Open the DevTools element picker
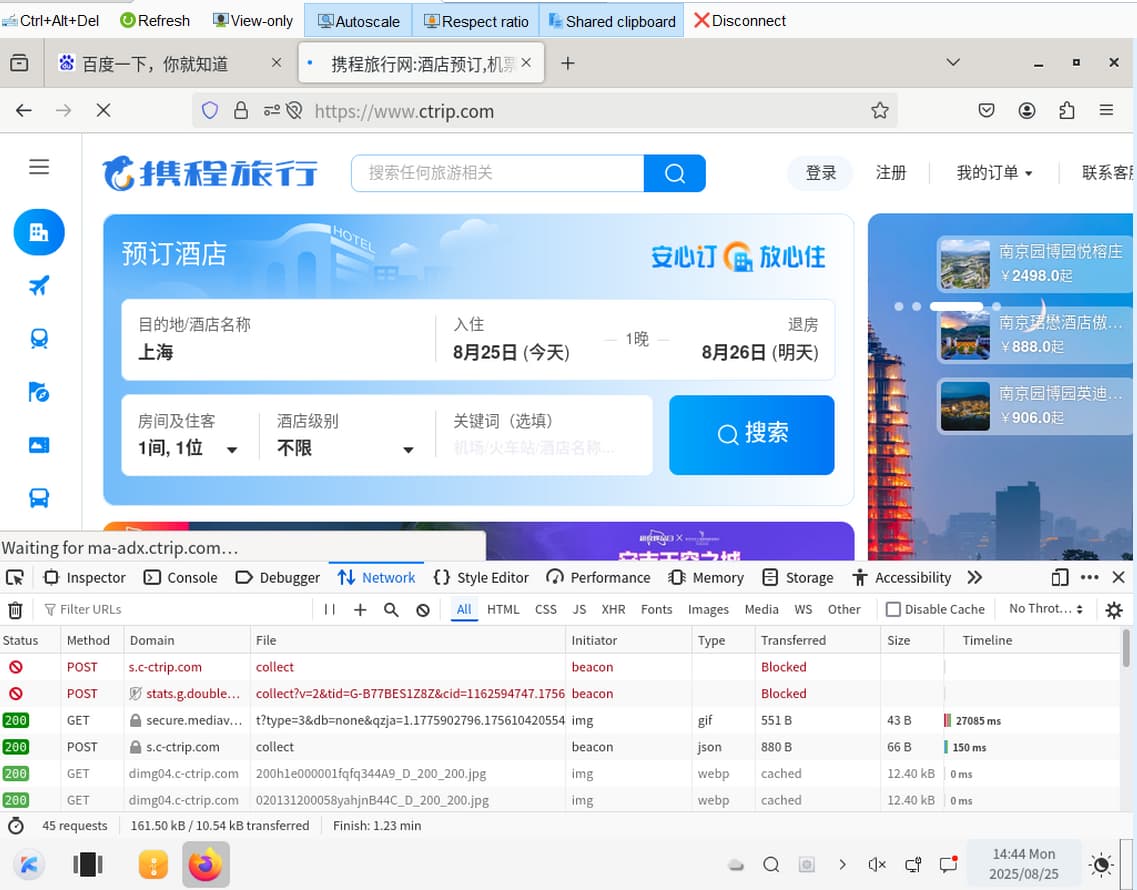The height and width of the screenshot is (890, 1137). [x=15, y=578]
